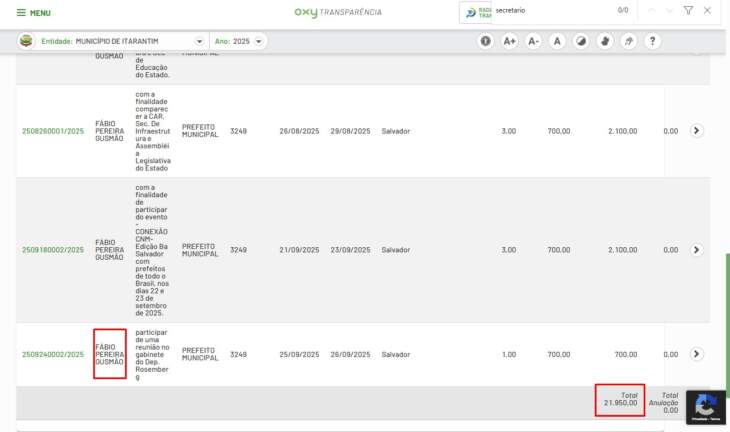Viewport: 730px width, 432px height.
Task: Expand the Ano 2025 dropdown
Action: (x=260, y=41)
